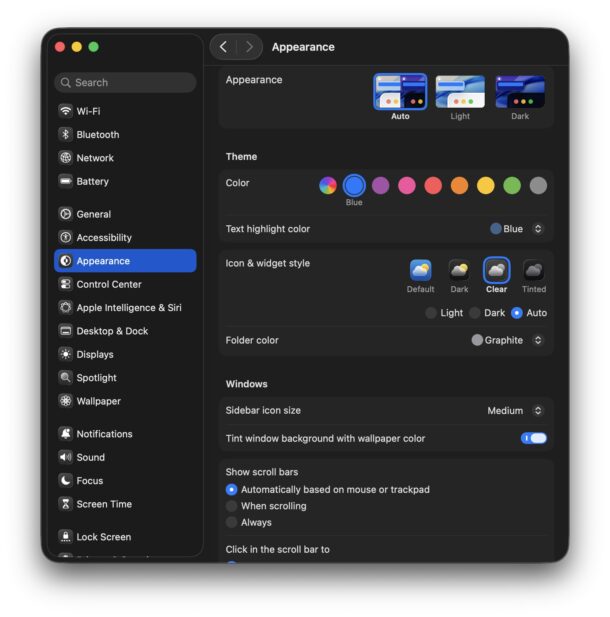Open Displays settings label in sidebar
Image resolution: width=610 pixels, height=617 pixels.
pyautogui.click(x=95, y=354)
